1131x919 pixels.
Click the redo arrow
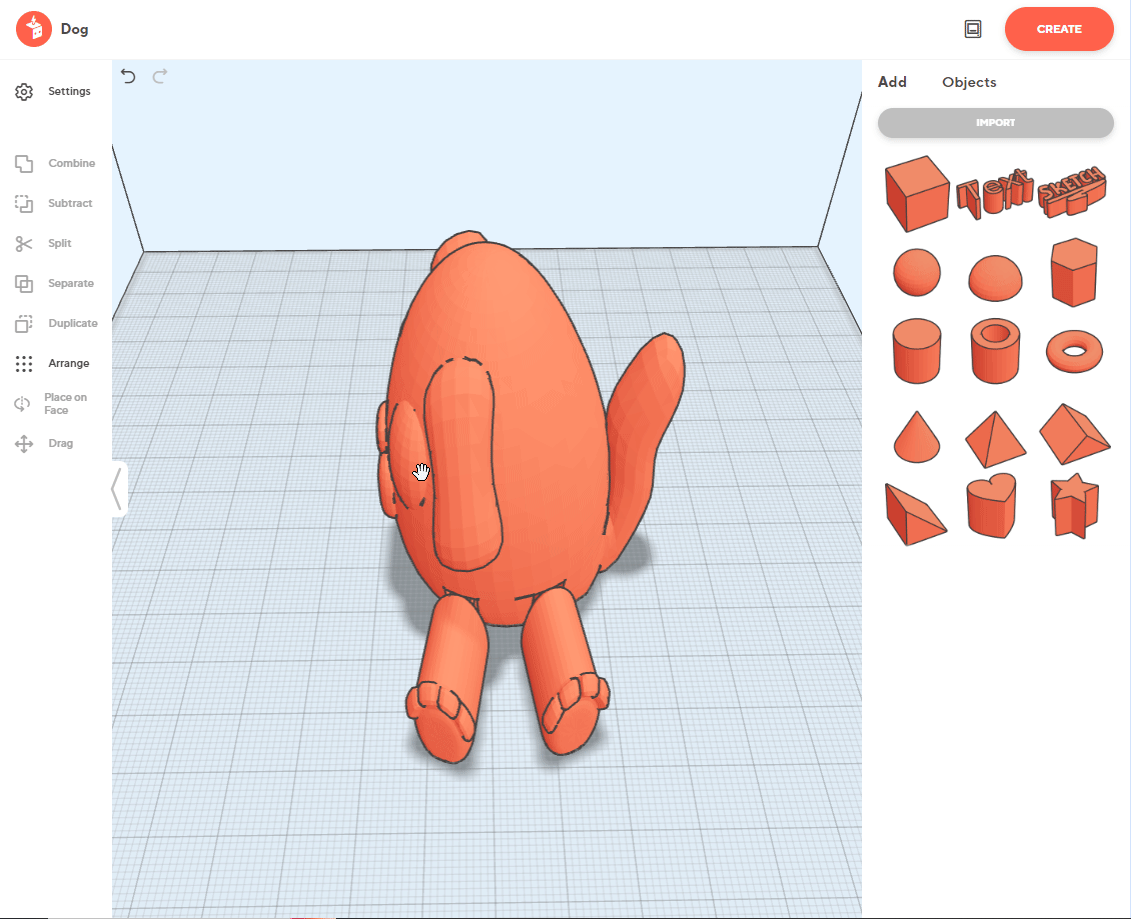coord(160,76)
